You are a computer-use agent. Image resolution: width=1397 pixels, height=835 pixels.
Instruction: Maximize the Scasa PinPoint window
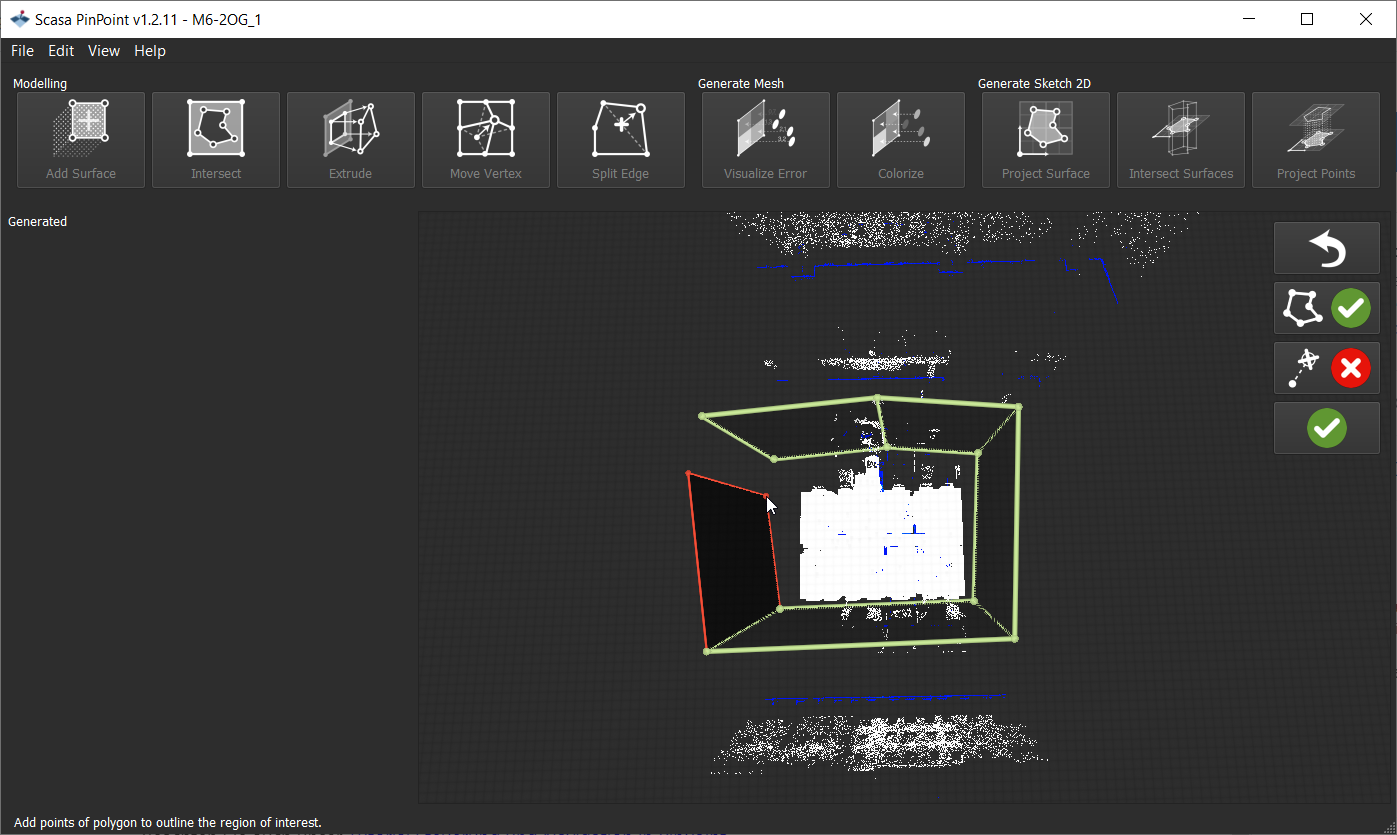[1307, 19]
